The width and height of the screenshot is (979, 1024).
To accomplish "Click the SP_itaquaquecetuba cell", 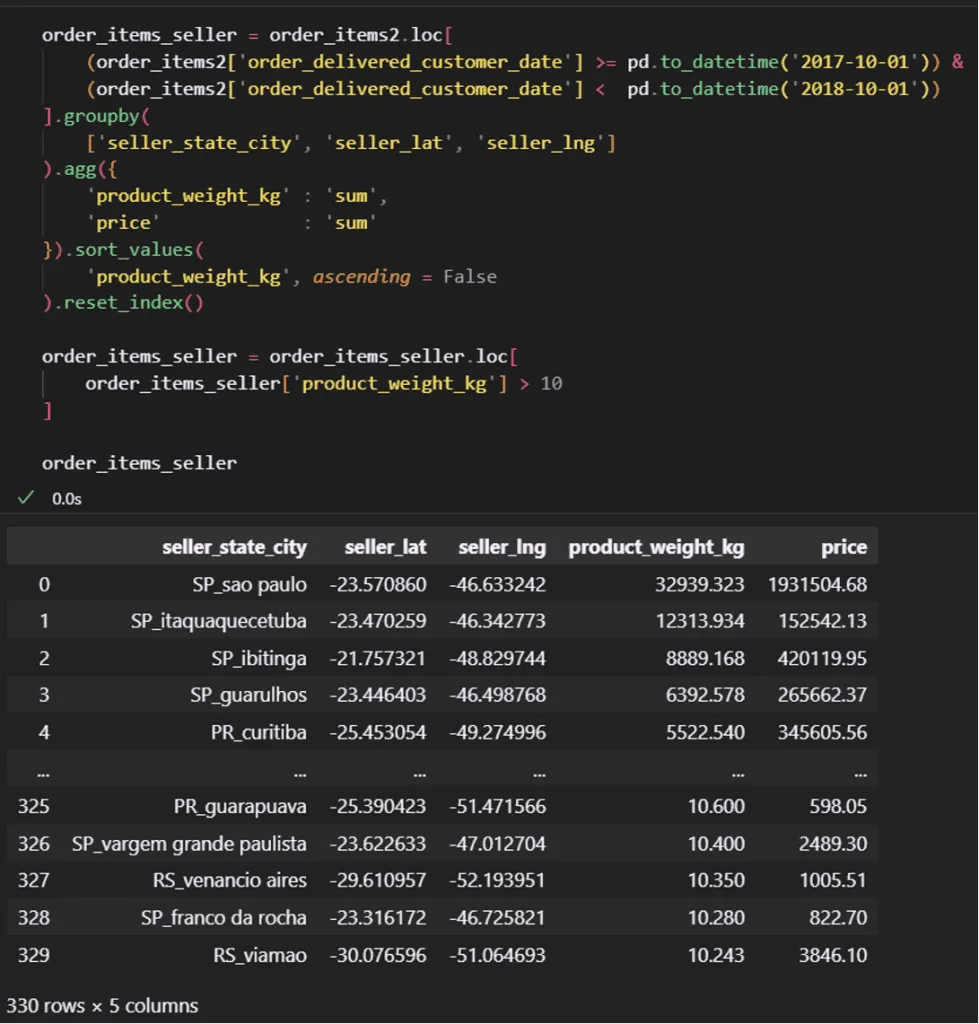I will 218,621.
